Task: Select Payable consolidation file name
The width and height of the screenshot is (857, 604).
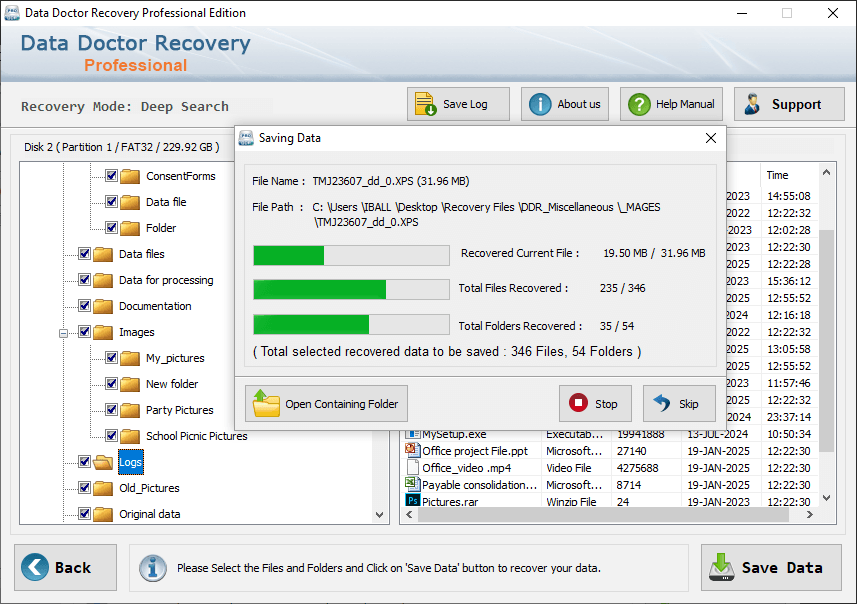Action: 479,485
